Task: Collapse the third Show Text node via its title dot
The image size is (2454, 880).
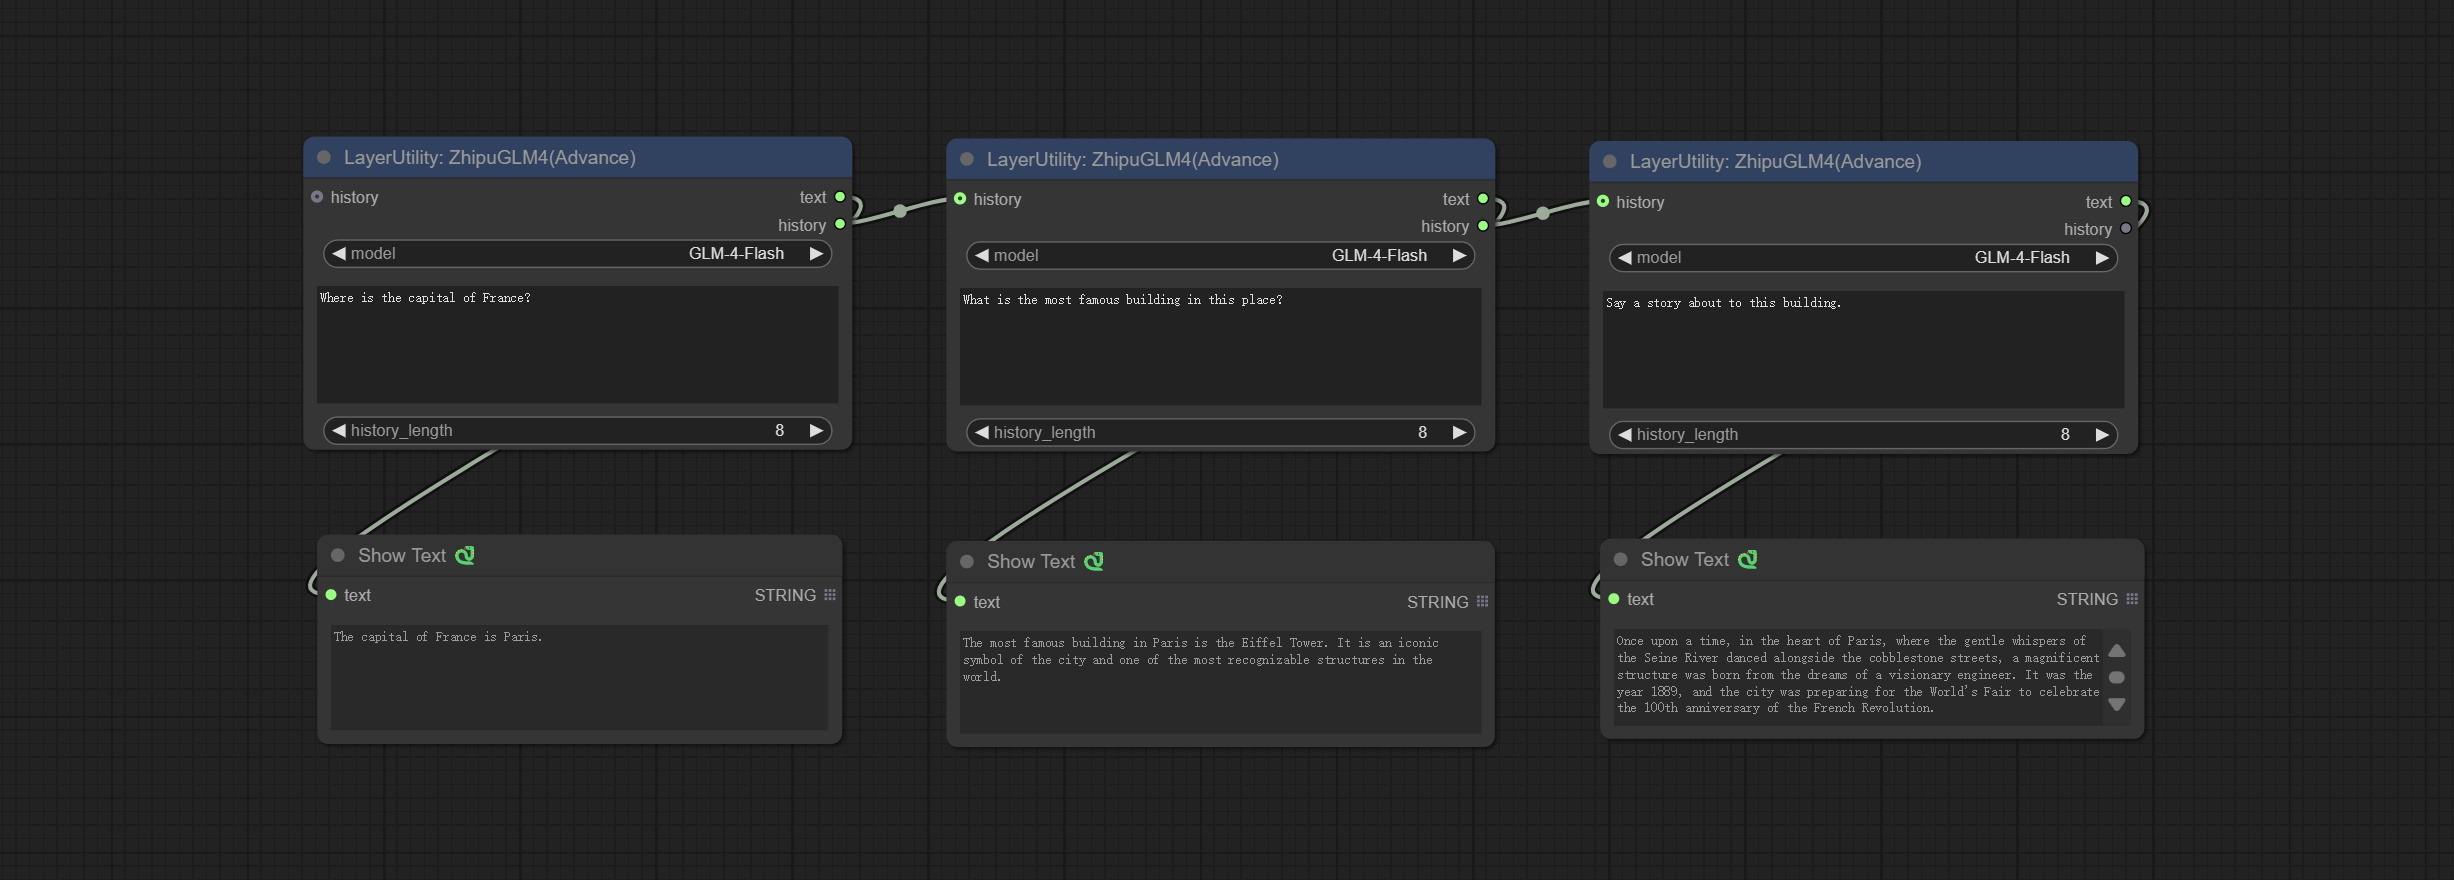Action: tap(1621, 560)
